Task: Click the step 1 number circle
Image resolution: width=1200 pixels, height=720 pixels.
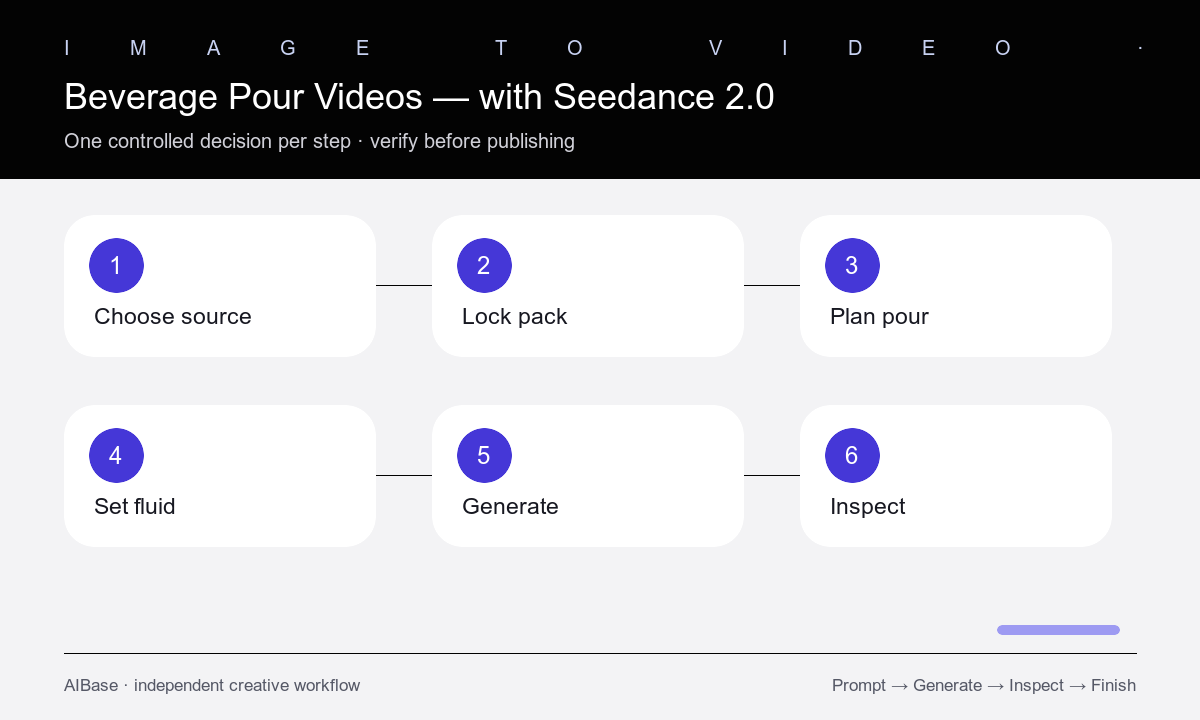Action: 116,266
